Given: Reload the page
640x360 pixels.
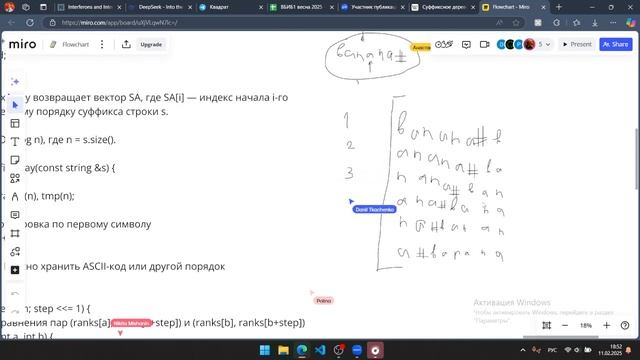Looking at the screenshot, I should pyautogui.click(x=30, y=23).
